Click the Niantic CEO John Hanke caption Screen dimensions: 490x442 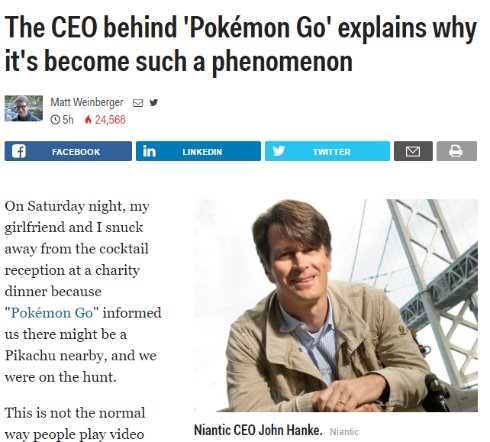click(x=258, y=430)
